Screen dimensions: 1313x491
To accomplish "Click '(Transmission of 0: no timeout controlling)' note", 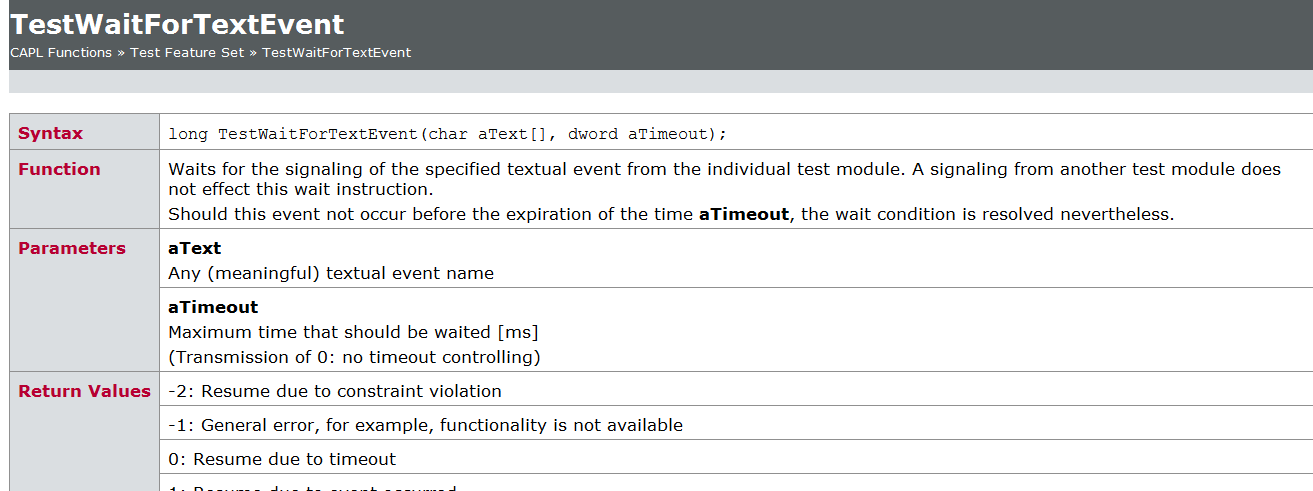I will pos(354,357).
